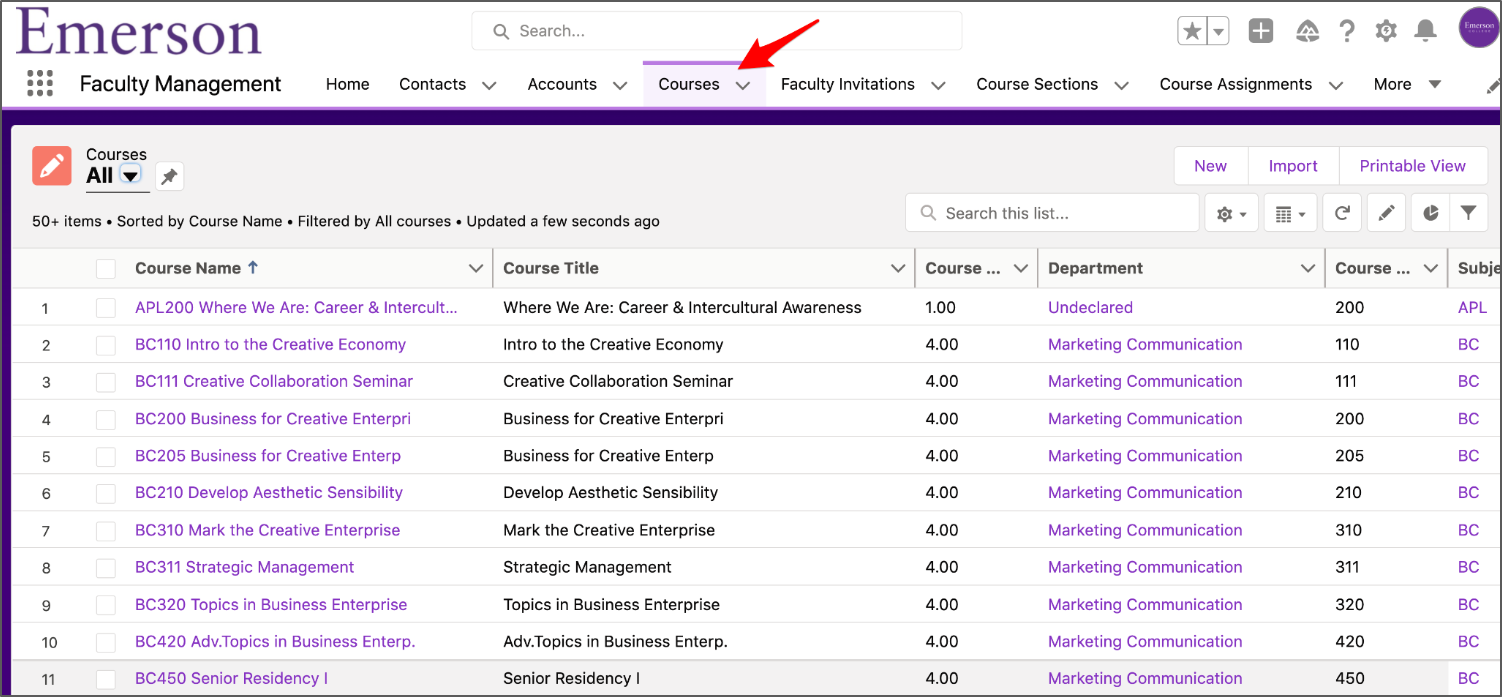Open Undeclared department link
Image resolution: width=1502 pixels, height=697 pixels.
pyautogui.click(x=1090, y=307)
